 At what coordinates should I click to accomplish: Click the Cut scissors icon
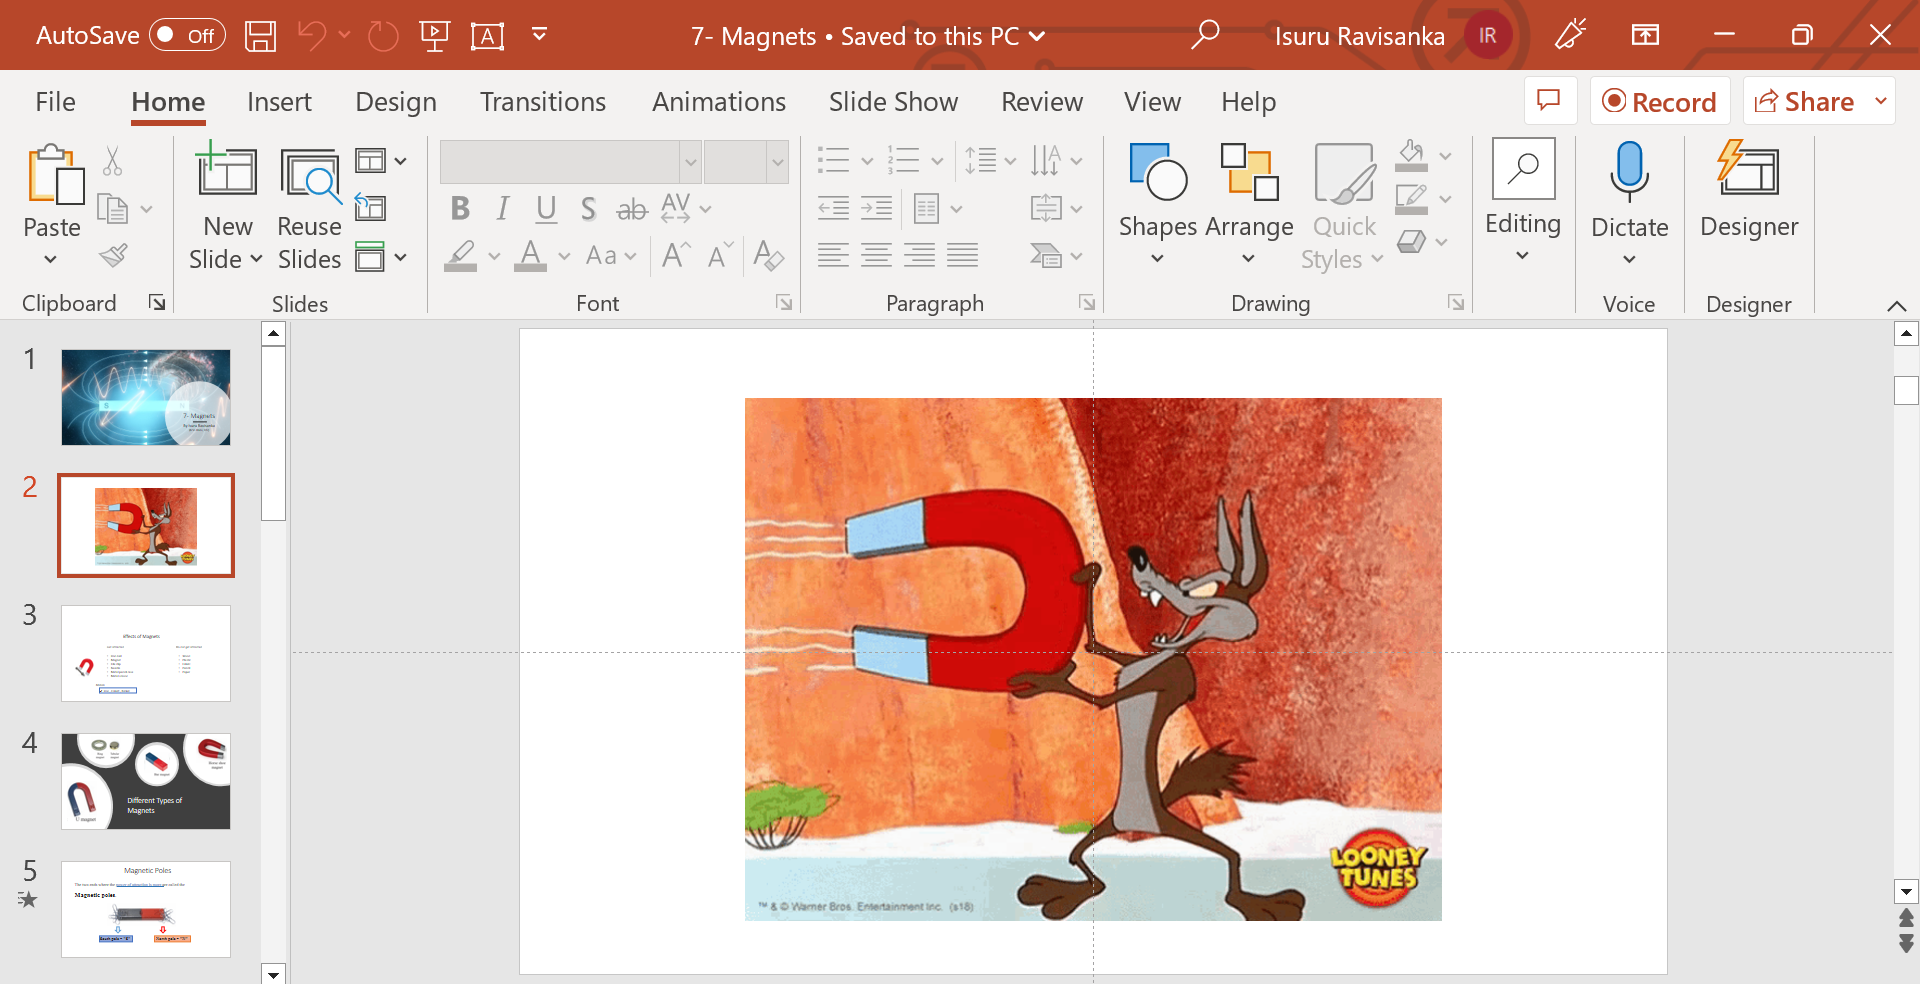[112, 161]
